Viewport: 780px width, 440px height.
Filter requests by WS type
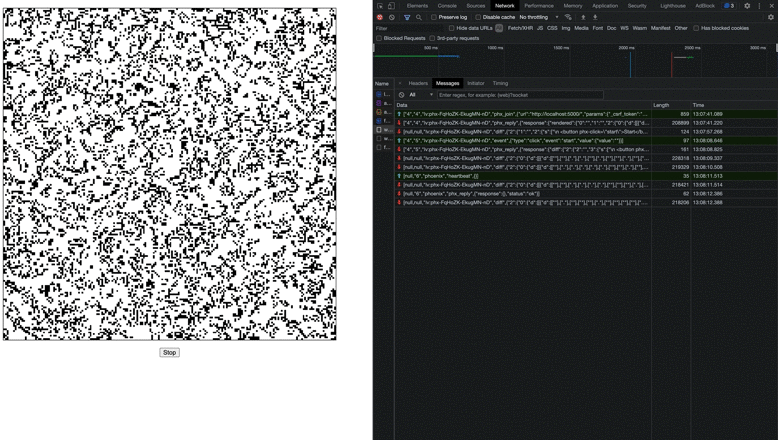tap(624, 28)
